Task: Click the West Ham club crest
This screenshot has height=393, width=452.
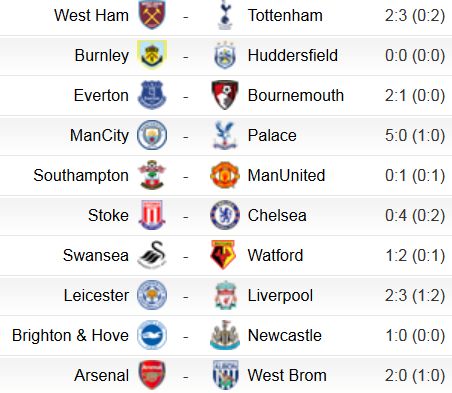Action: pyautogui.click(x=152, y=15)
